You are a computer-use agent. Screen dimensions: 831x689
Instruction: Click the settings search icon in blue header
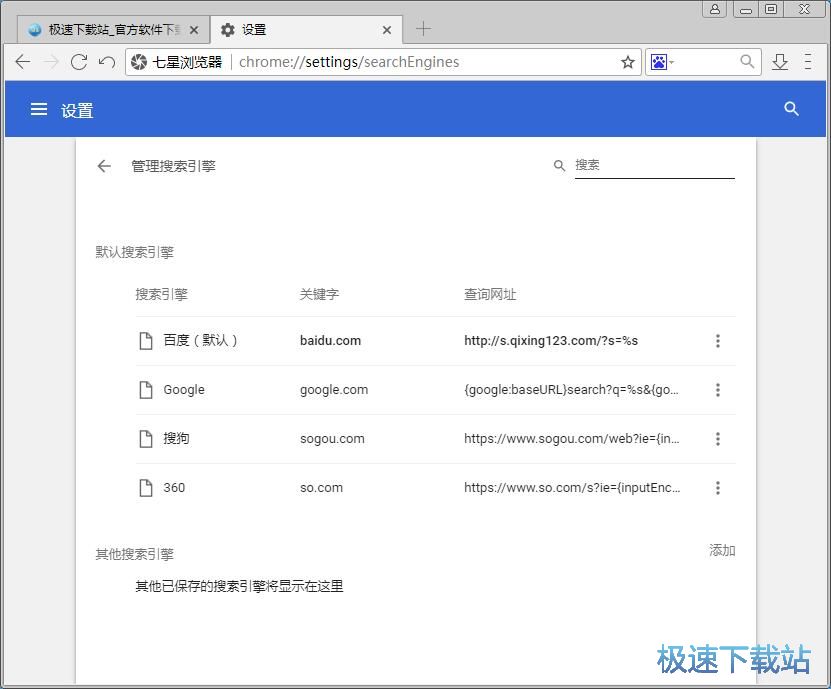(791, 109)
